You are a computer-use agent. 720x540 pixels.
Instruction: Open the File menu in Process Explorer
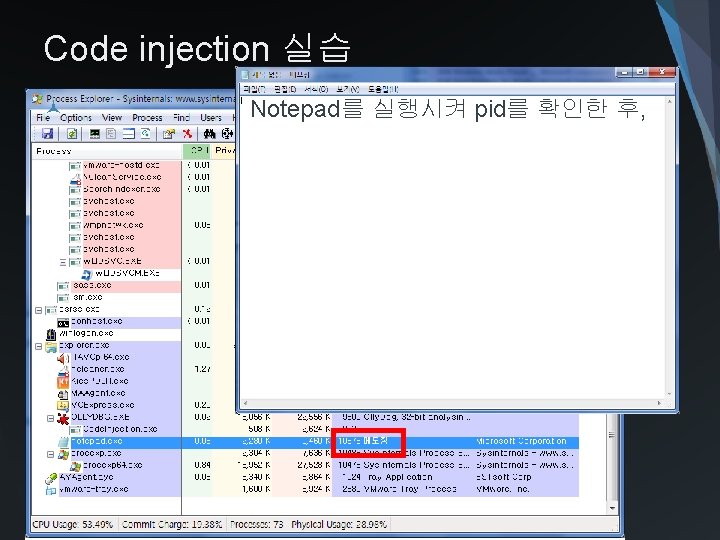point(43,118)
